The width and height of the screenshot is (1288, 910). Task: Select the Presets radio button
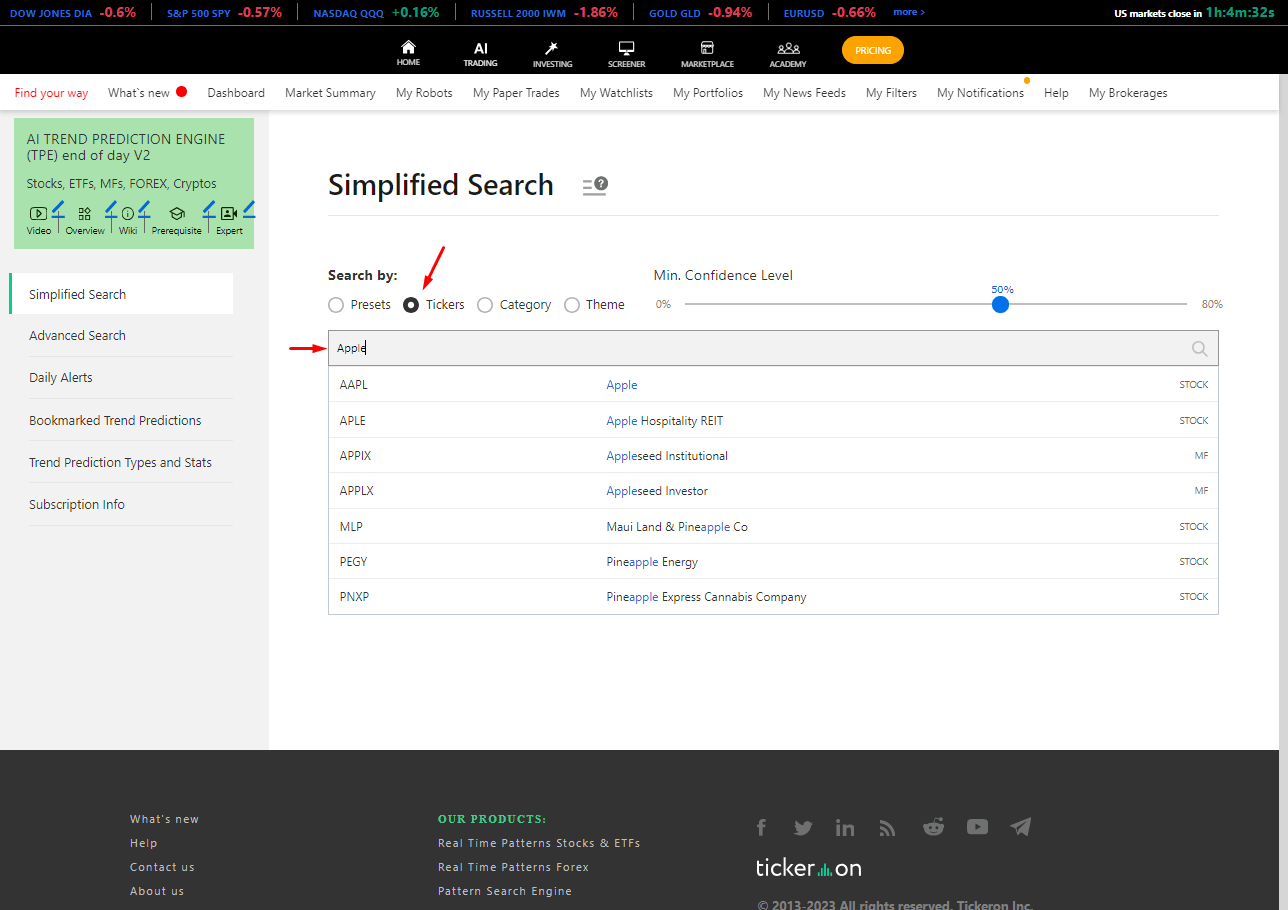coord(336,305)
